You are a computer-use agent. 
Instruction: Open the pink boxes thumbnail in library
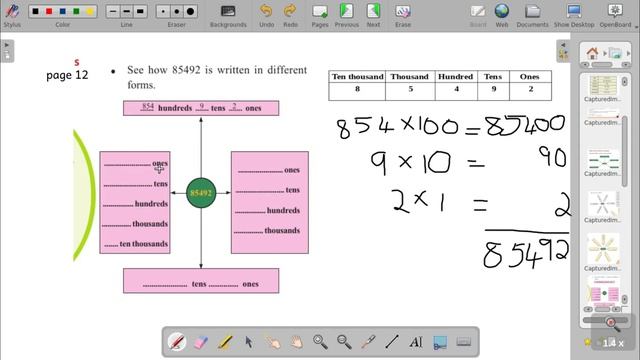pyautogui.click(x=603, y=291)
